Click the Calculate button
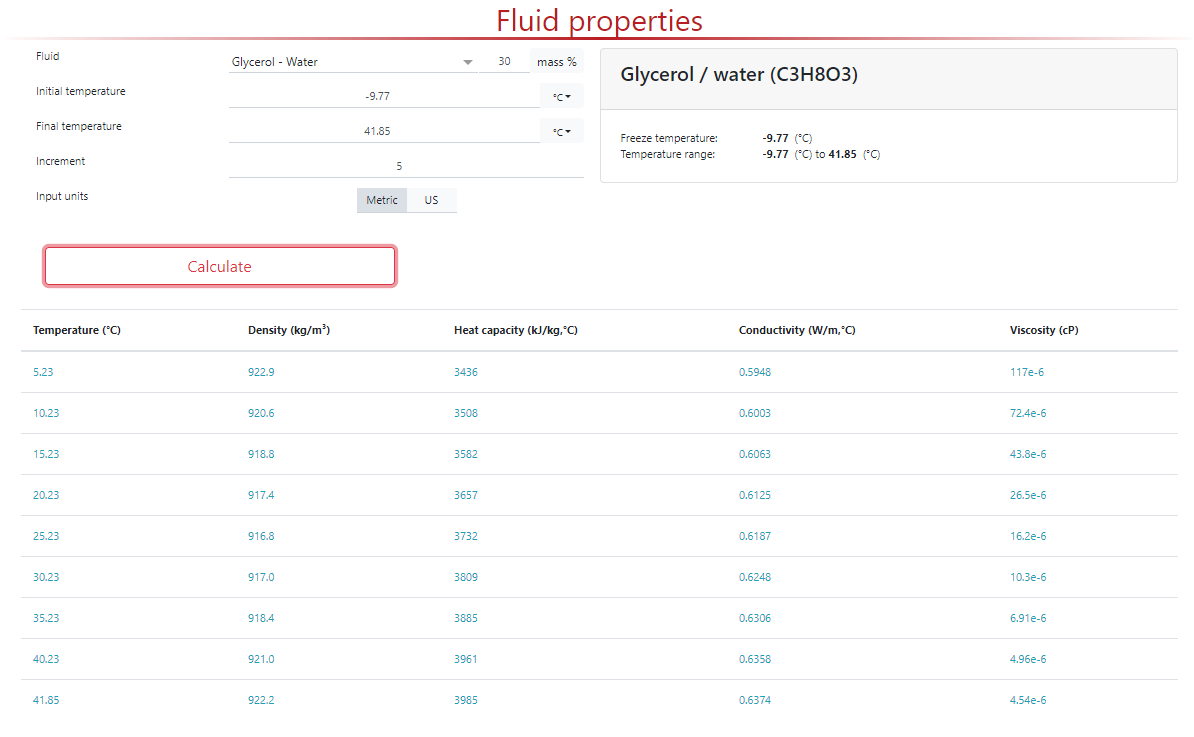This screenshot has height=737, width=1194. click(219, 266)
